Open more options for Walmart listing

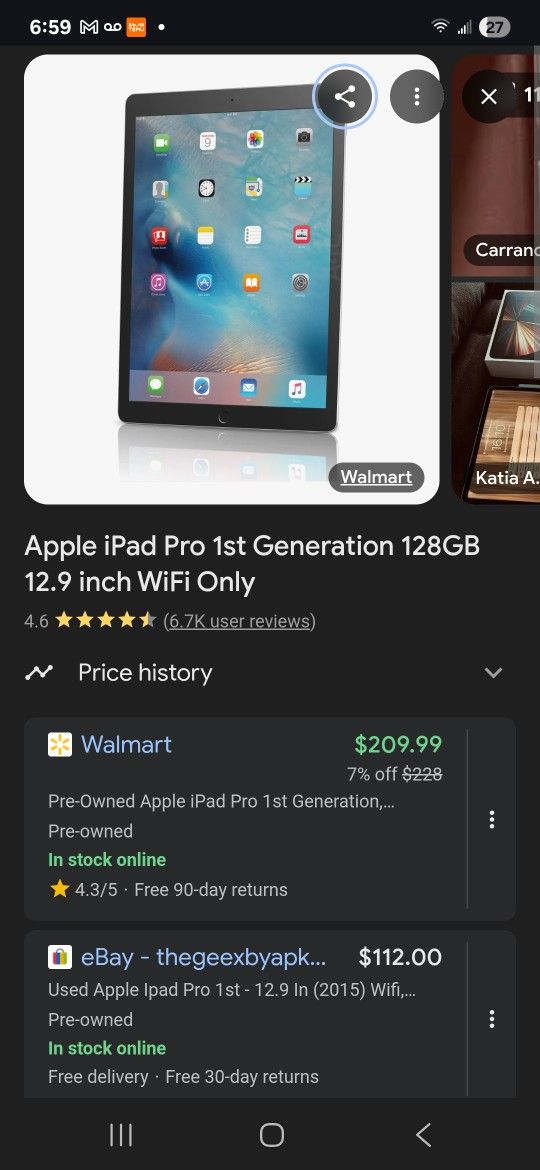492,819
